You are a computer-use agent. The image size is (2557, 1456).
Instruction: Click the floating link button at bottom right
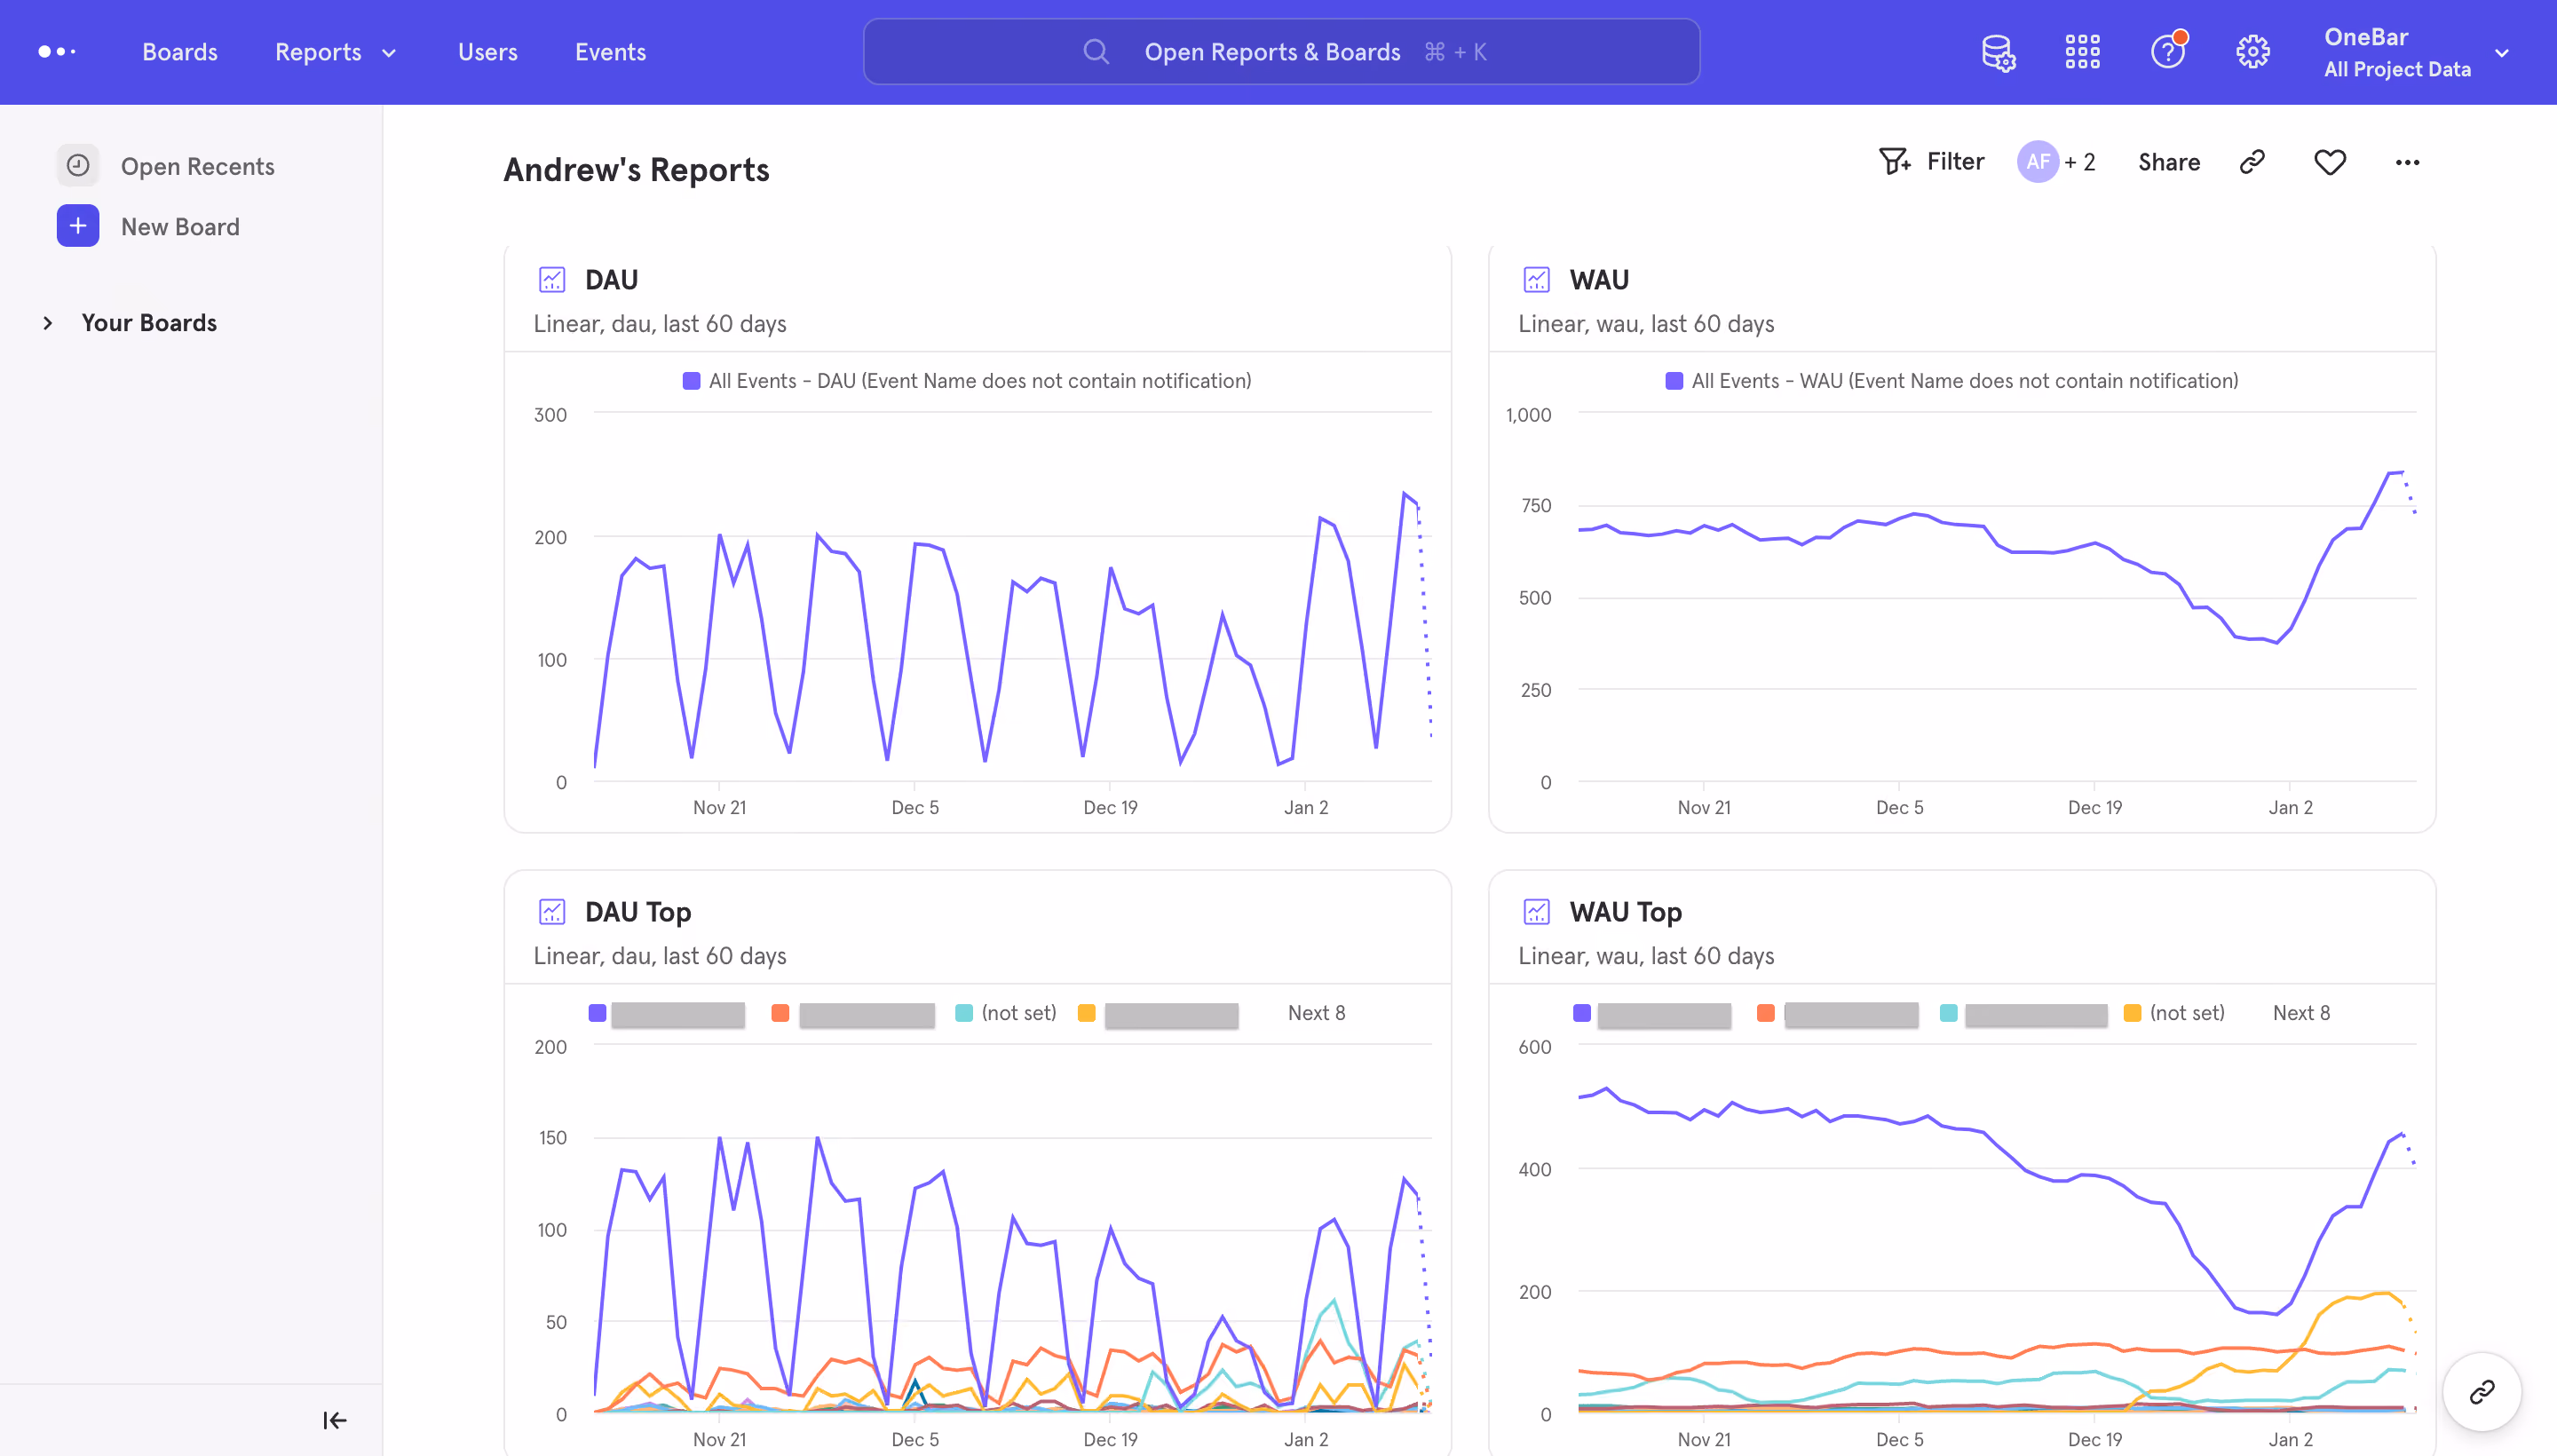click(x=2482, y=1392)
